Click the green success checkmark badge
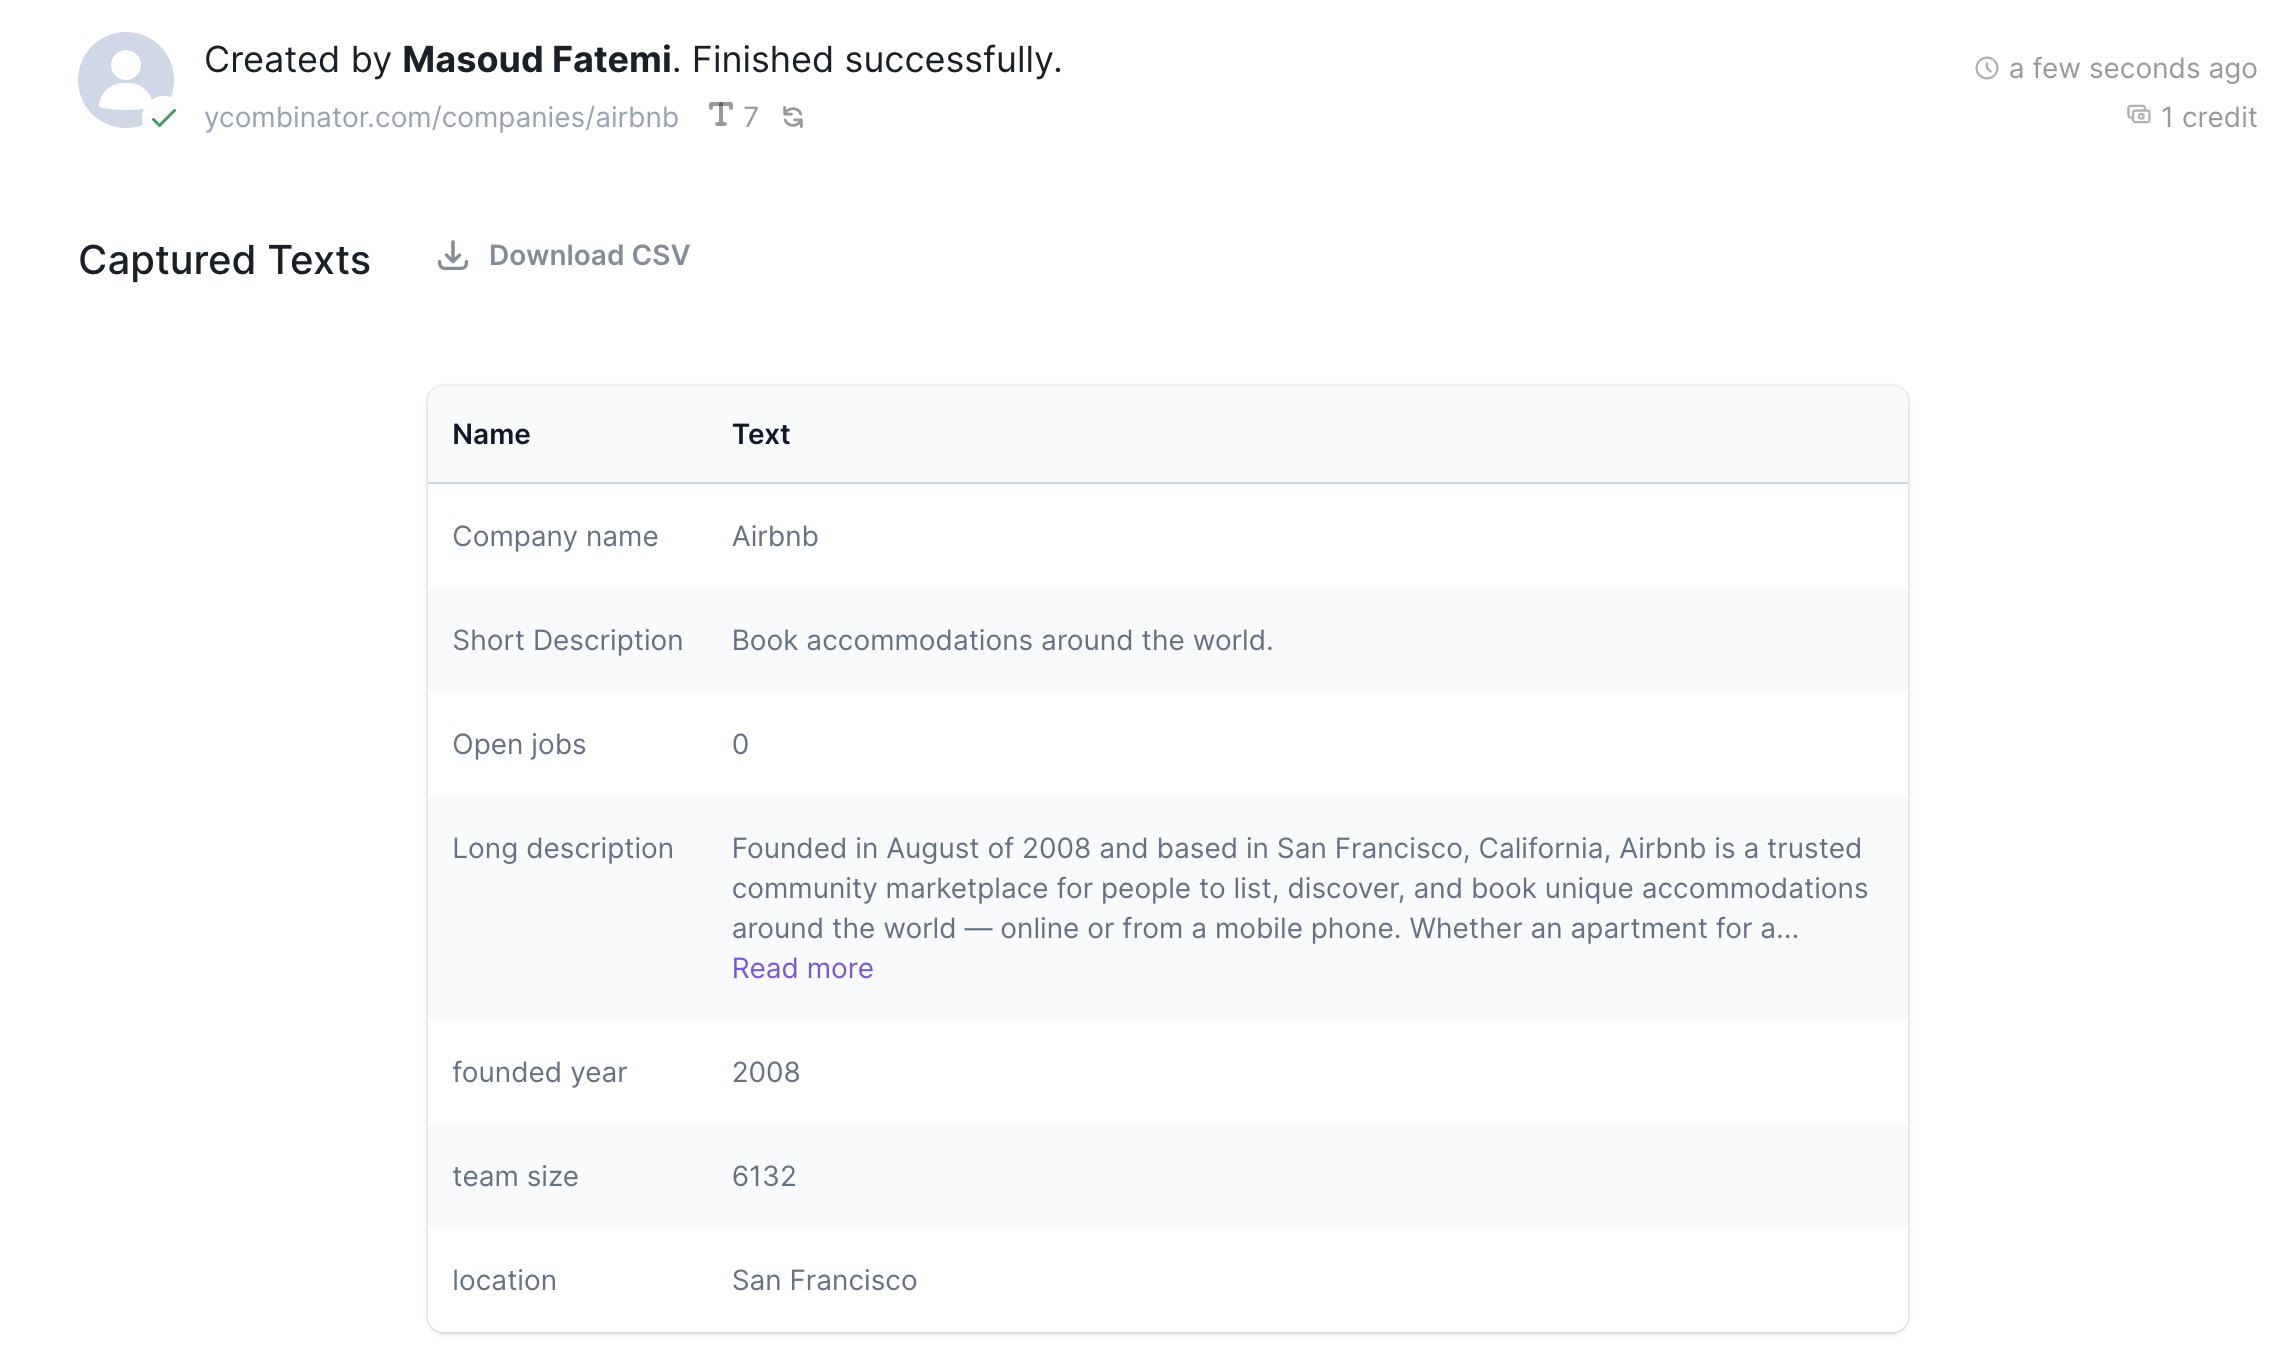This screenshot has height=1362, width=2282. [164, 118]
